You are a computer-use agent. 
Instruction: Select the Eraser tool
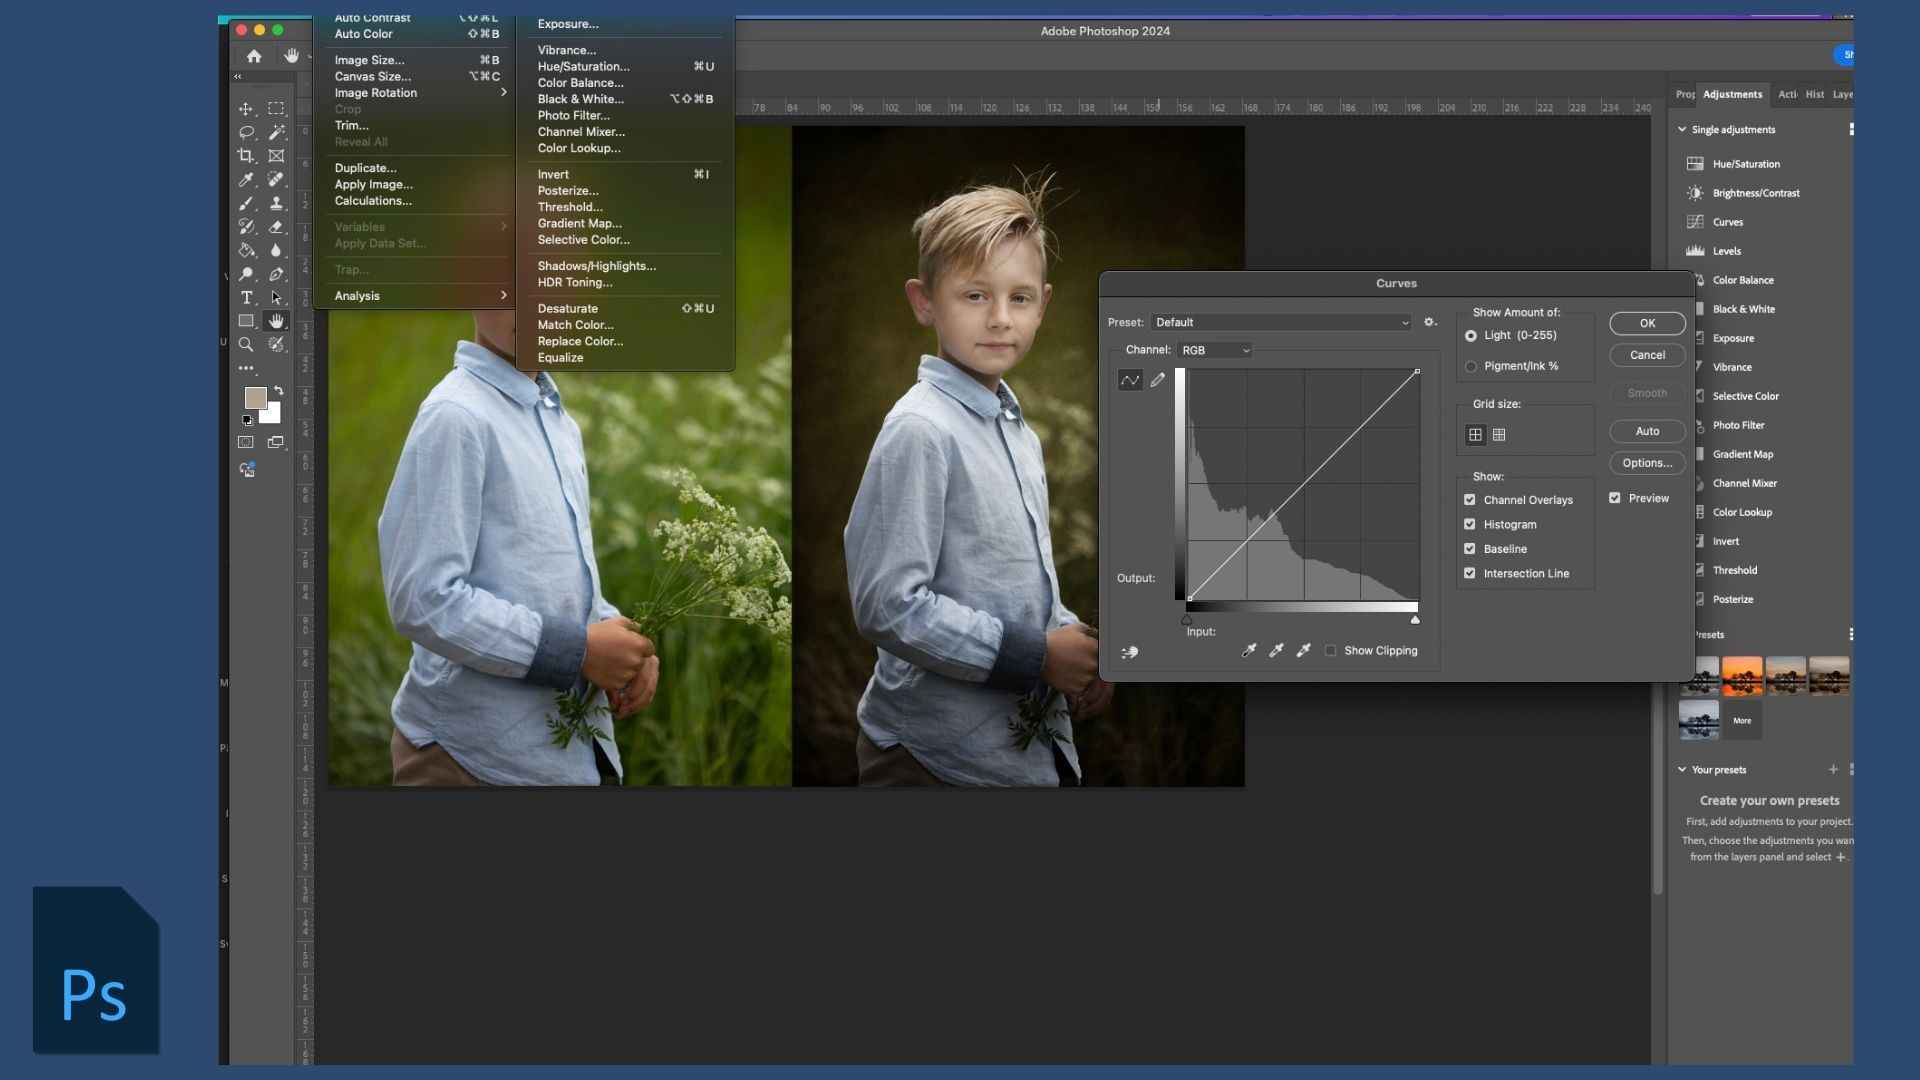pos(276,227)
